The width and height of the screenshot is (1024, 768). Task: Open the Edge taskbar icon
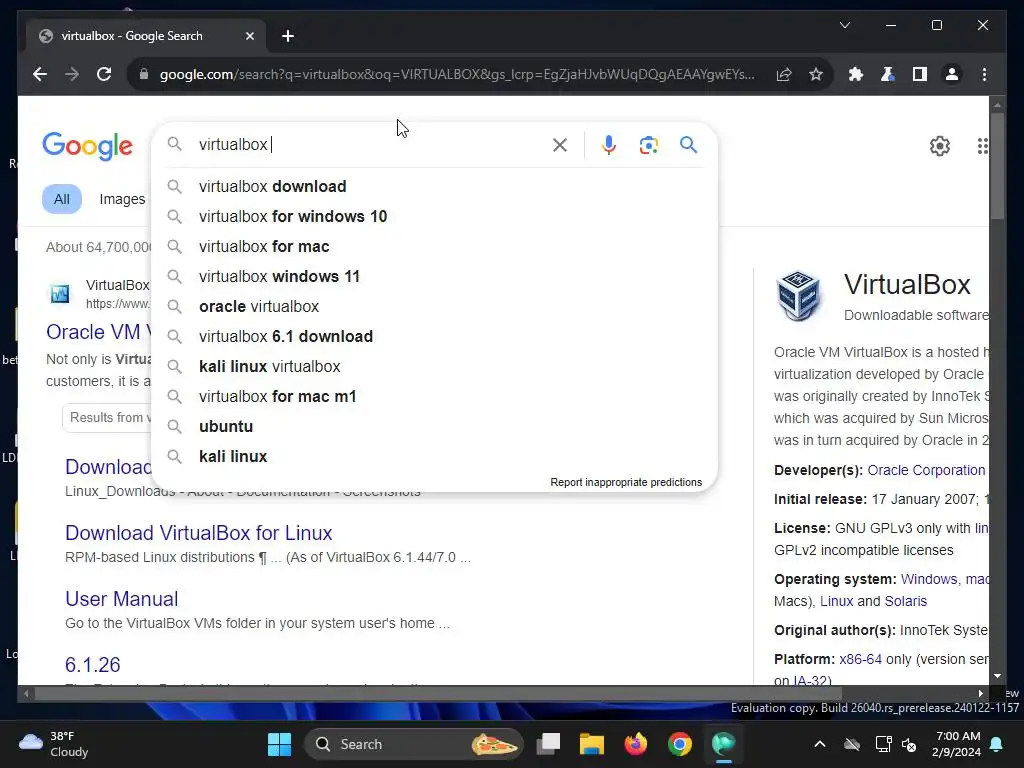pos(723,744)
